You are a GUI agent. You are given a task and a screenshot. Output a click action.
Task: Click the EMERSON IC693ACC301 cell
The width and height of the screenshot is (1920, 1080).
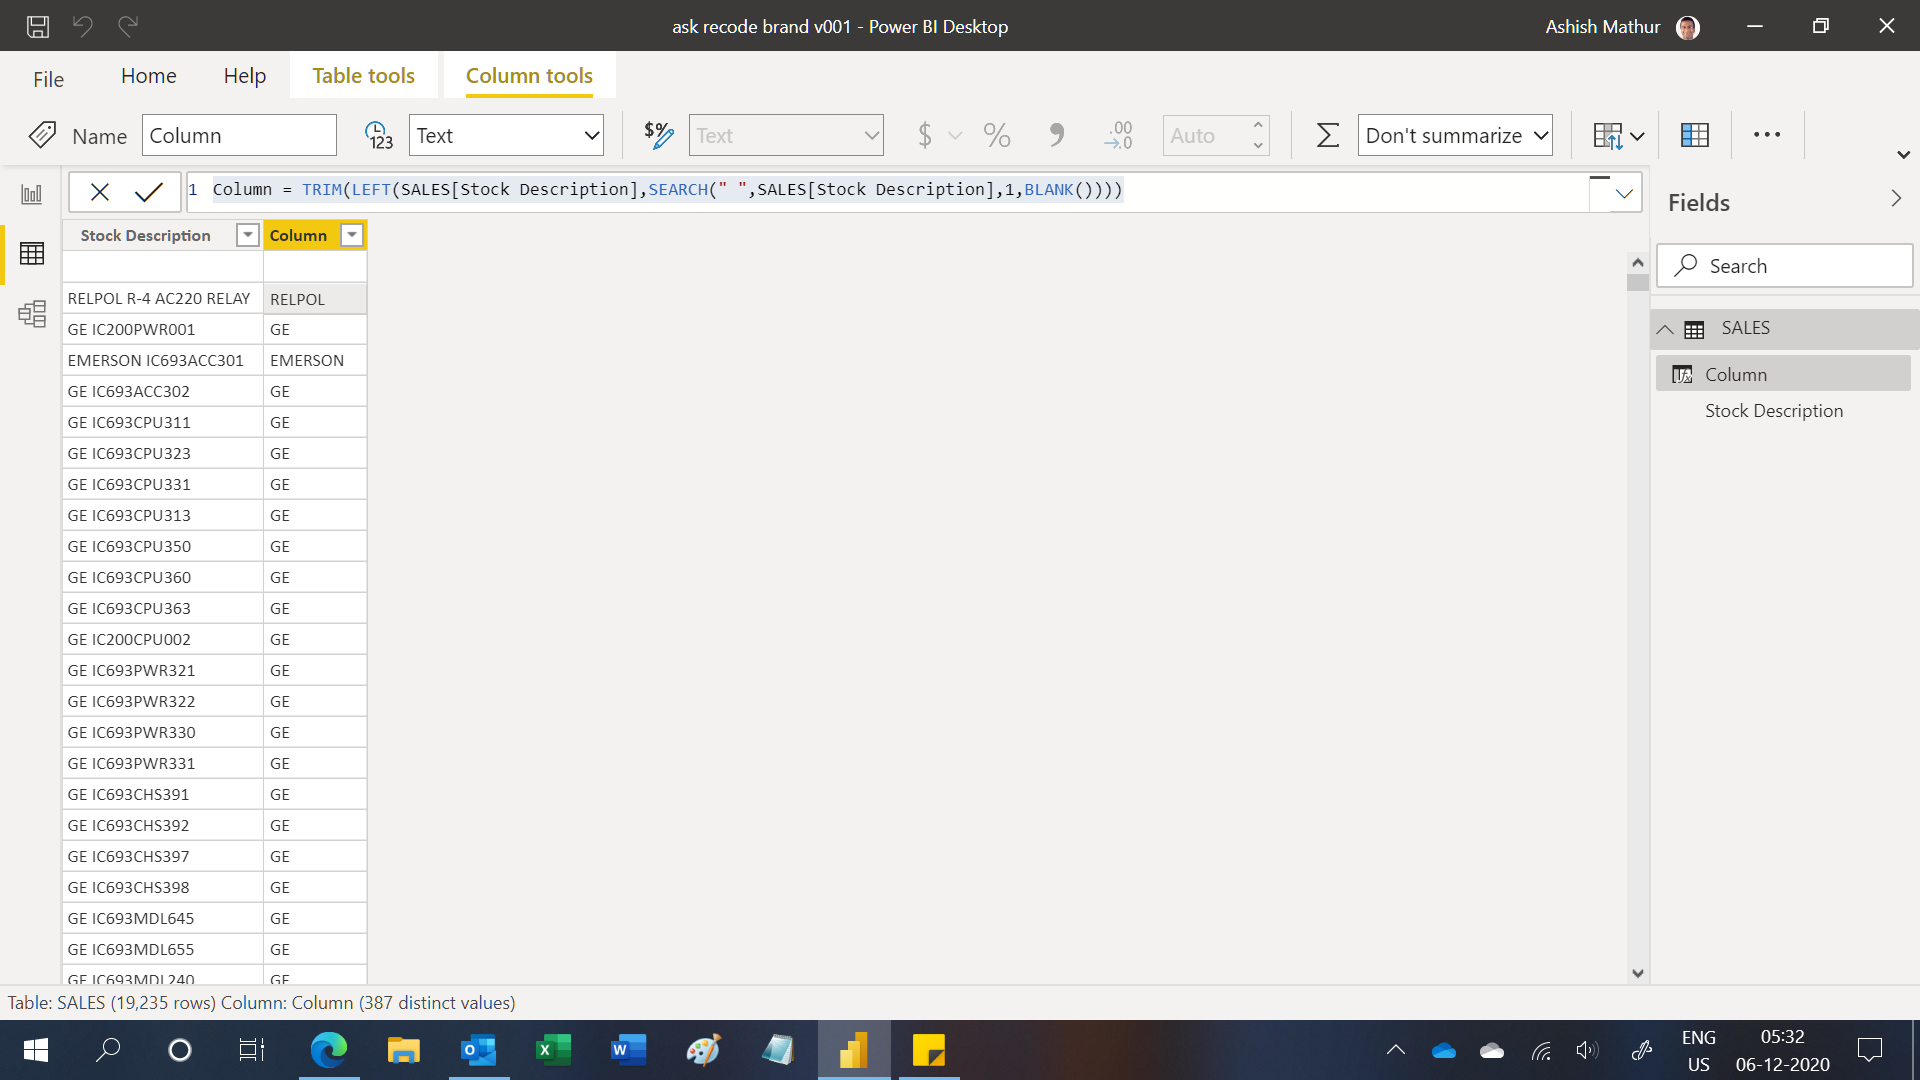[x=163, y=361]
